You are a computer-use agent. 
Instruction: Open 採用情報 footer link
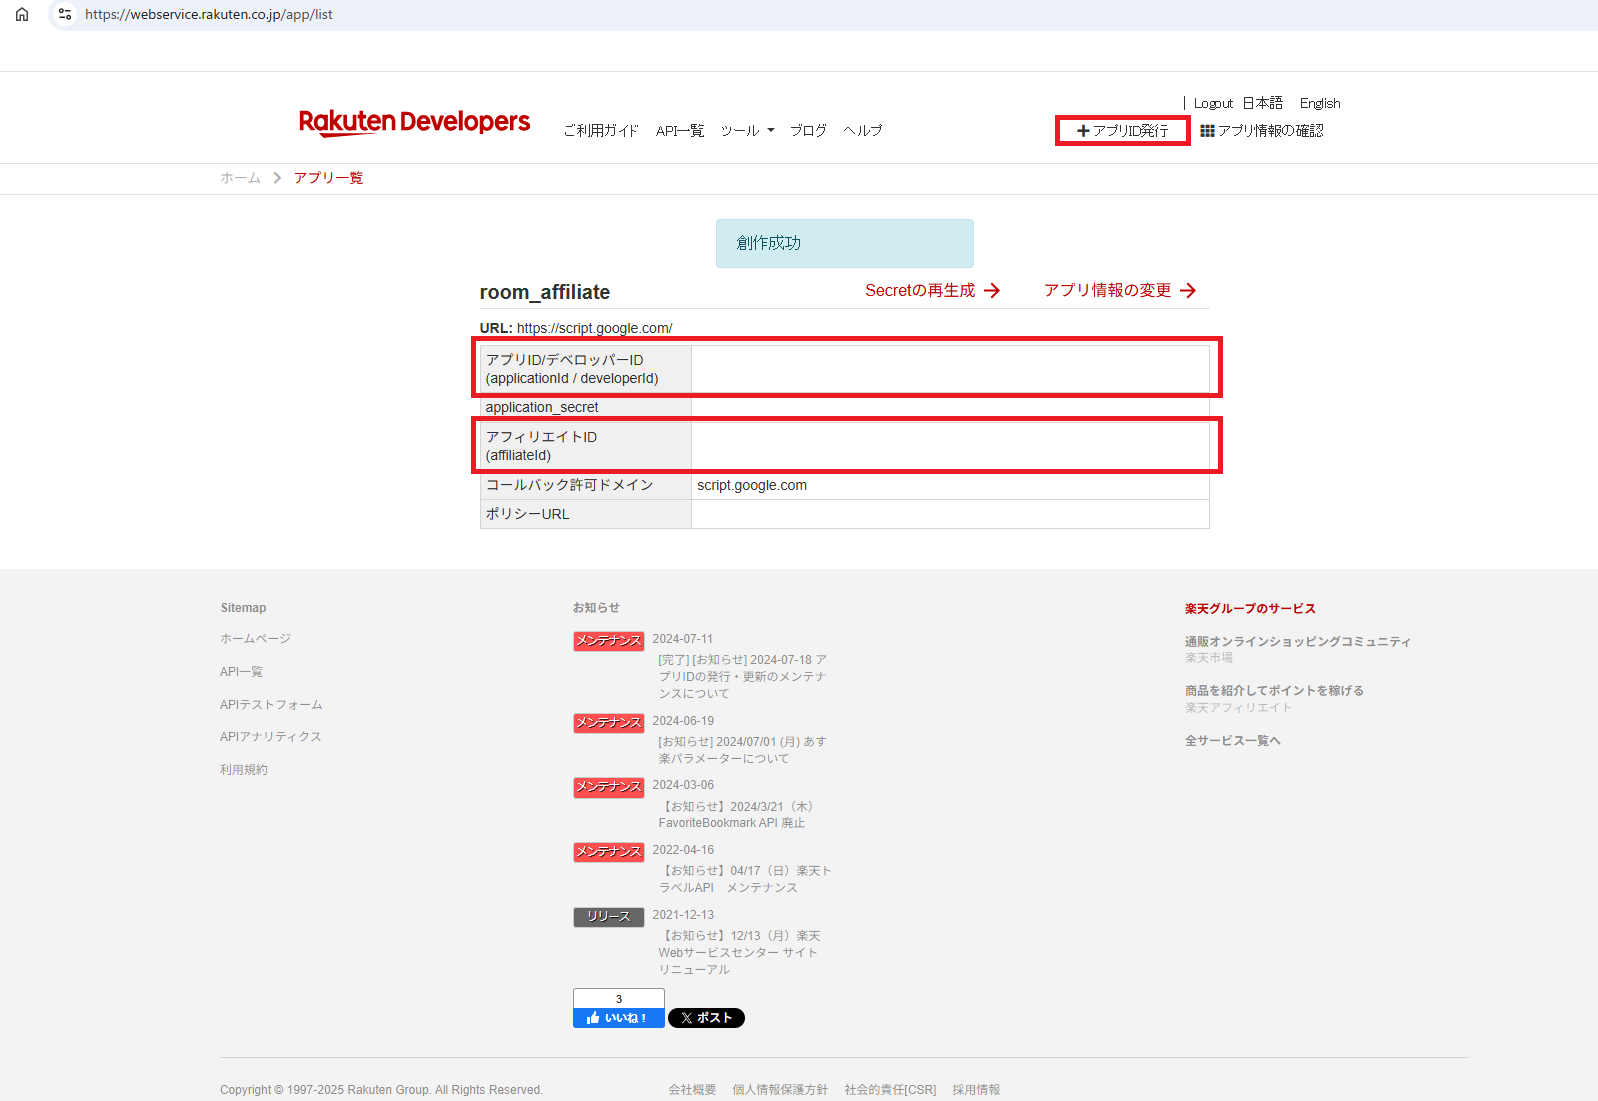coord(976,1090)
